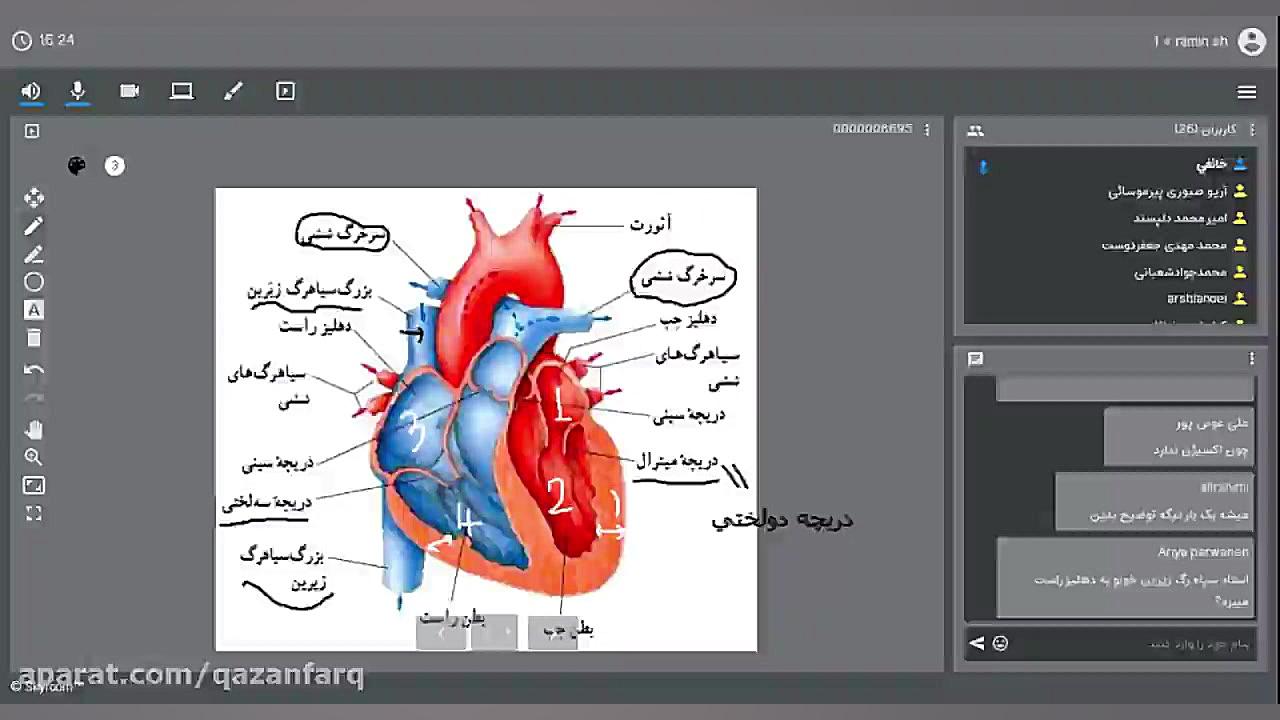The image size is (1280, 720).
Task: Select the Circle shape tool
Action: click(x=34, y=282)
